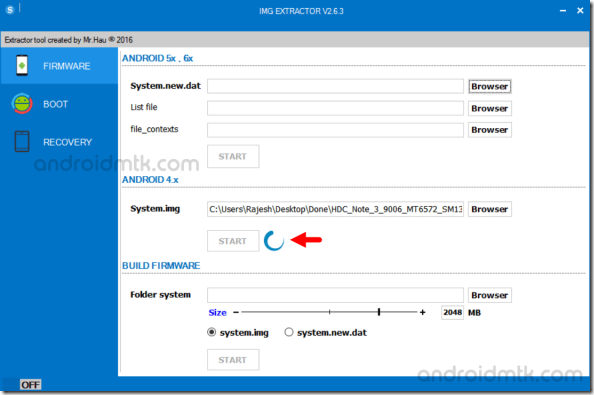This screenshot has width=594, height=395.
Task: Open the FIRMWARE section in sidebar
Action: 59,66
